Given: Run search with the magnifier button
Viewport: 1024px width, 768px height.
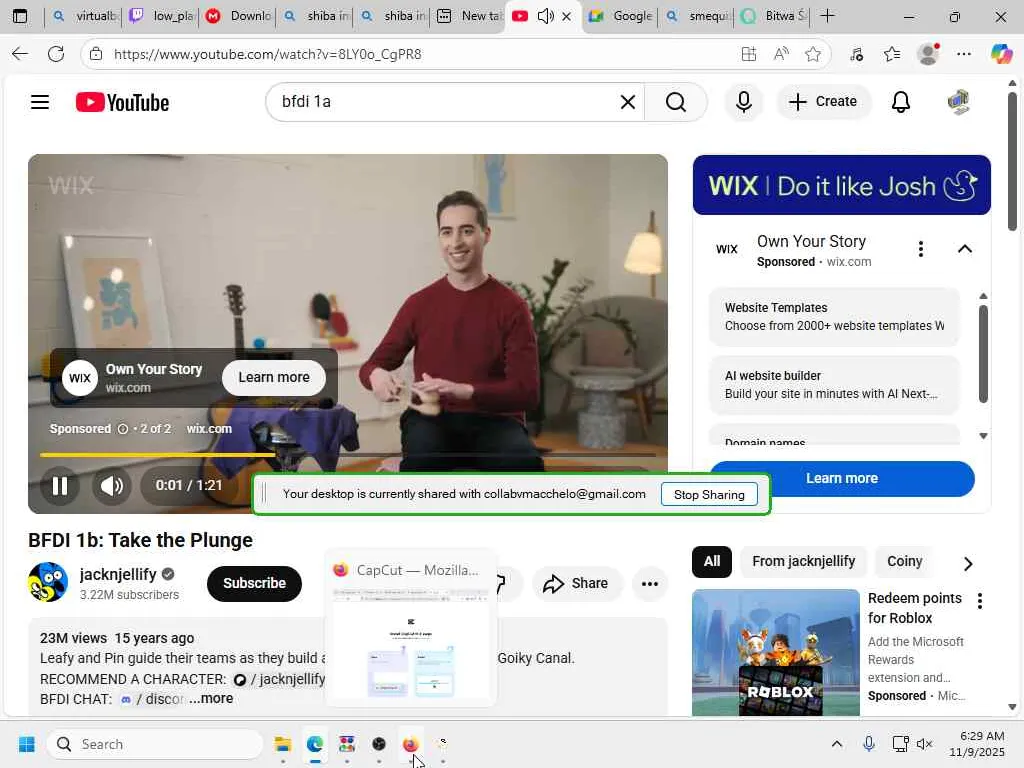Looking at the screenshot, I should coord(676,102).
